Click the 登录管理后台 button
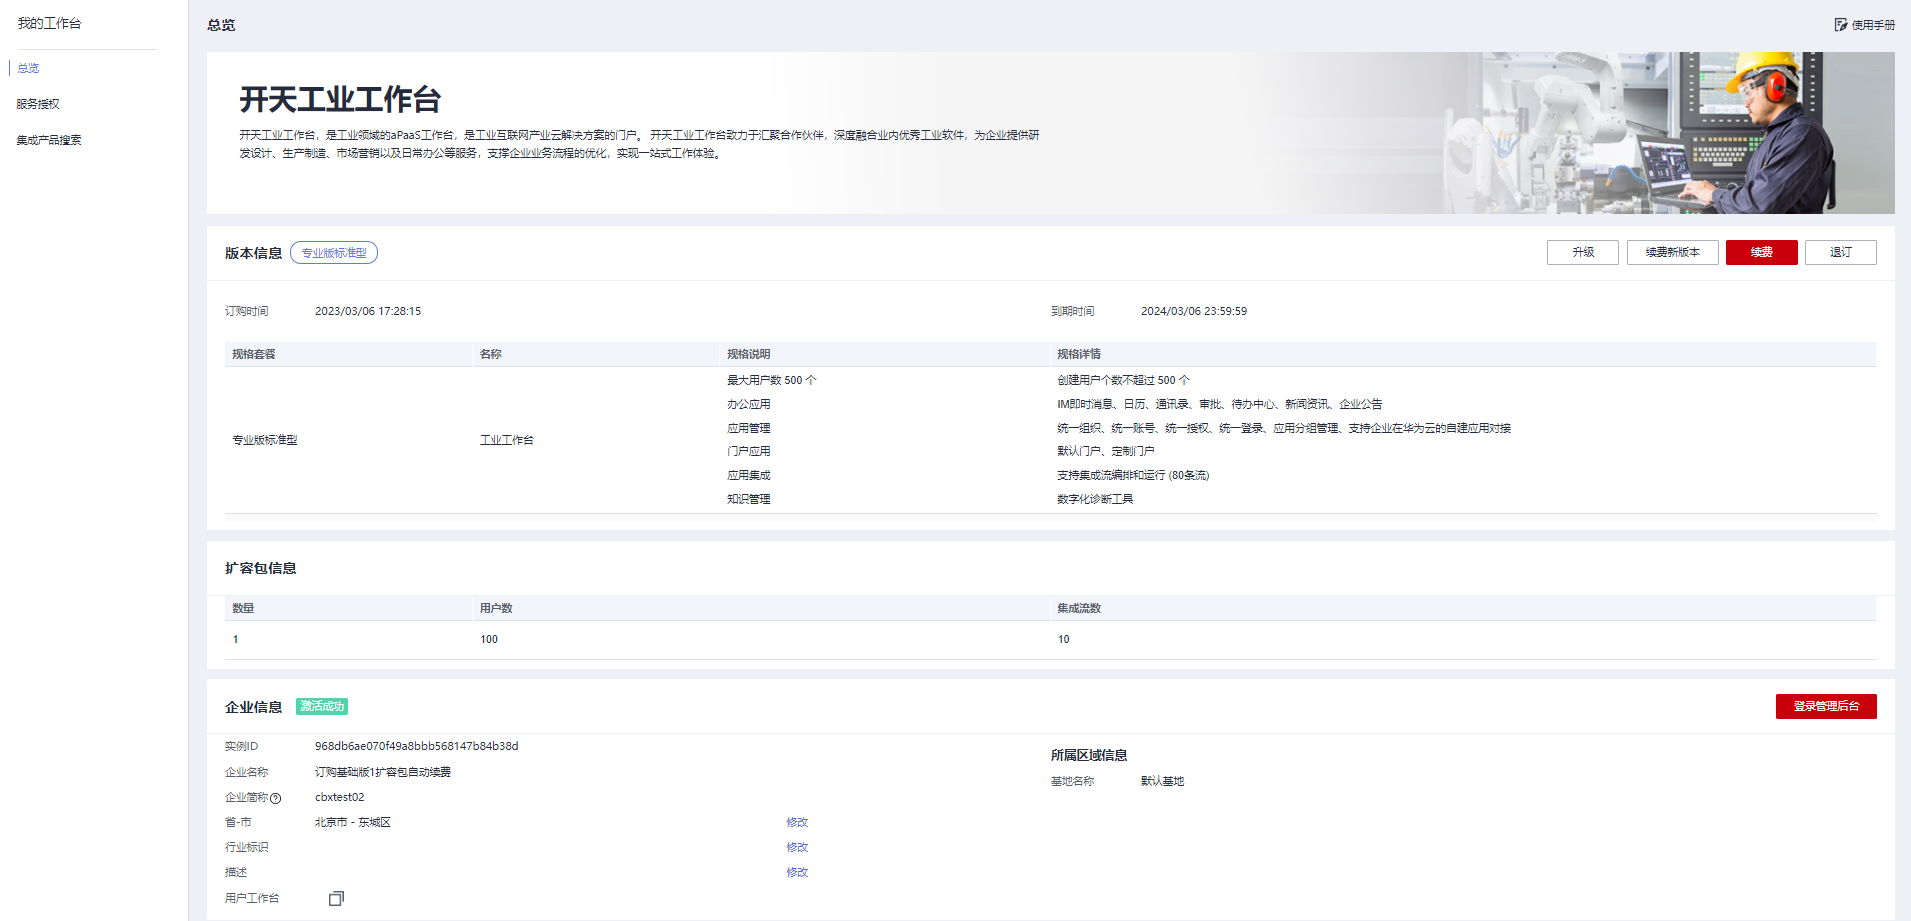 [x=1826, y=706]
